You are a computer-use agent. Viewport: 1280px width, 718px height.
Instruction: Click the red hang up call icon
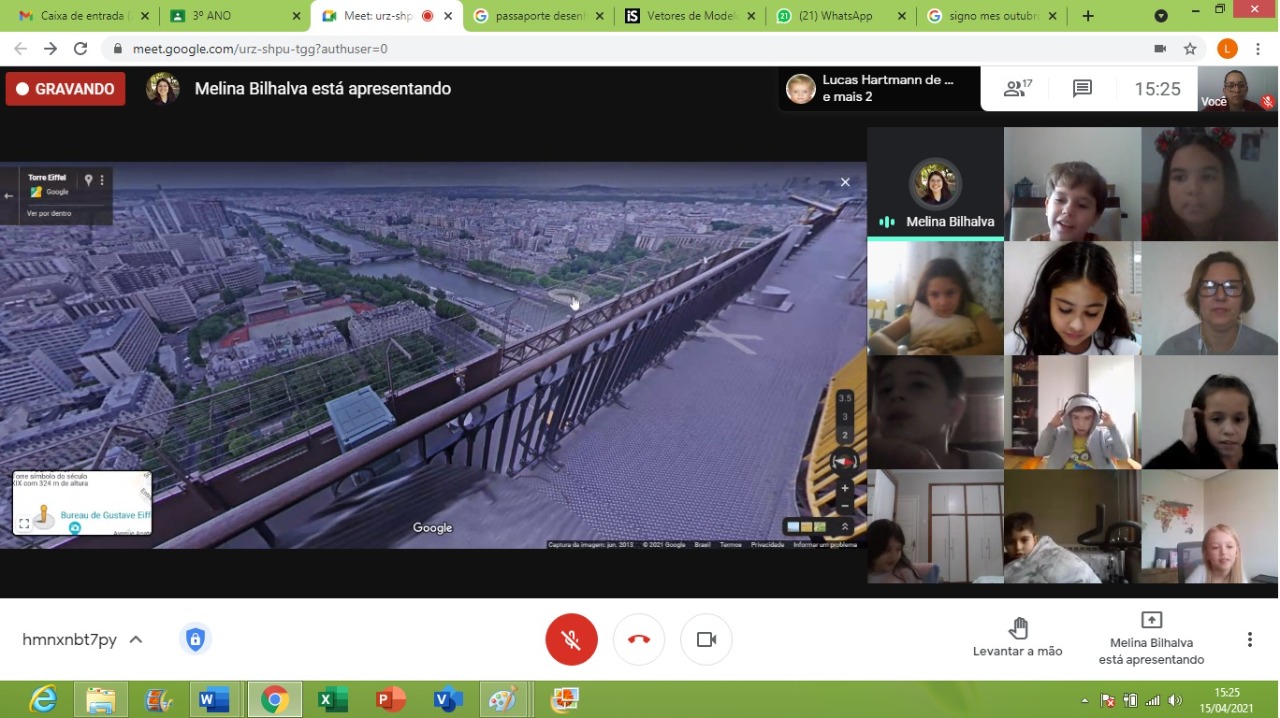click(639, 639)
